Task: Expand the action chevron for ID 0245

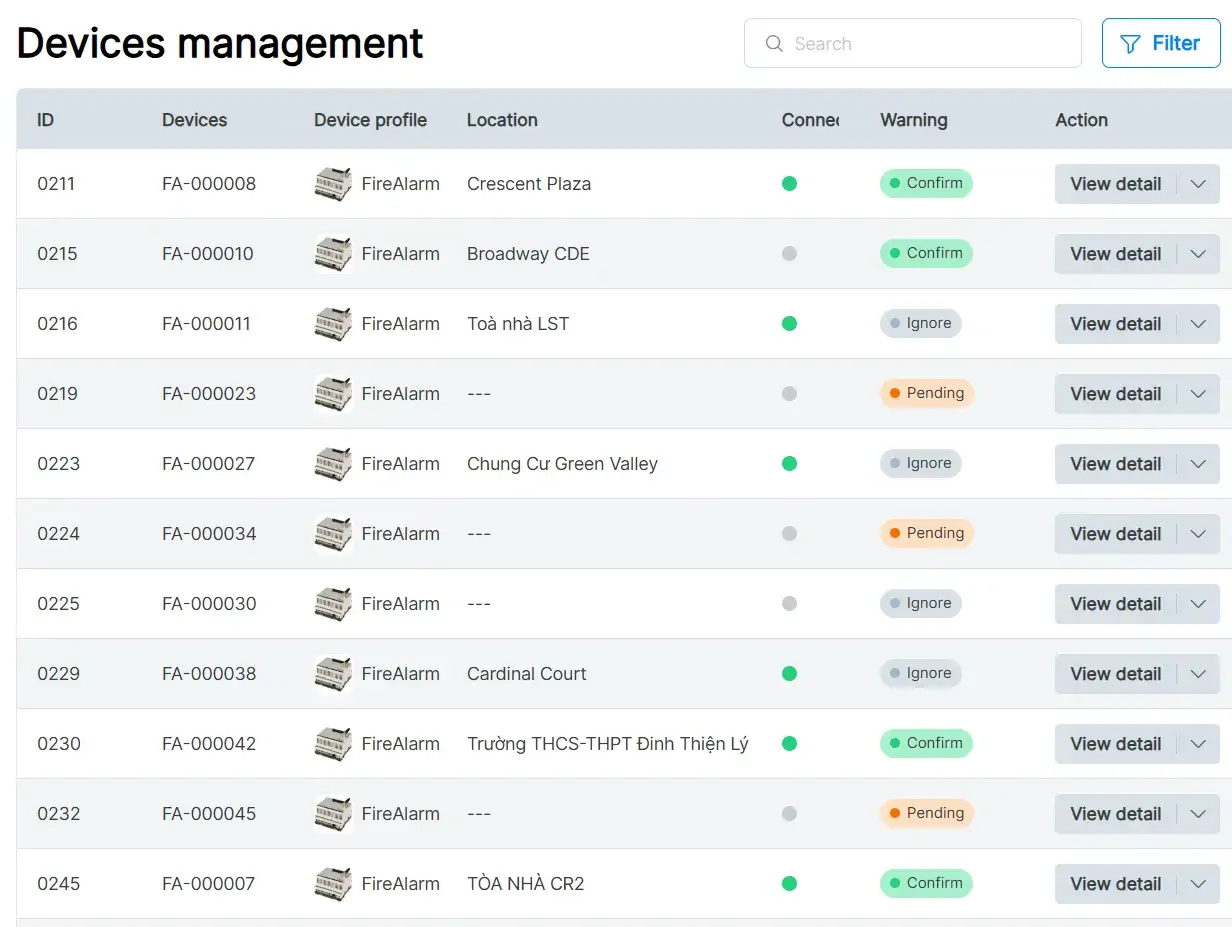Action: pyautogui.click(x=1199, y=884)
